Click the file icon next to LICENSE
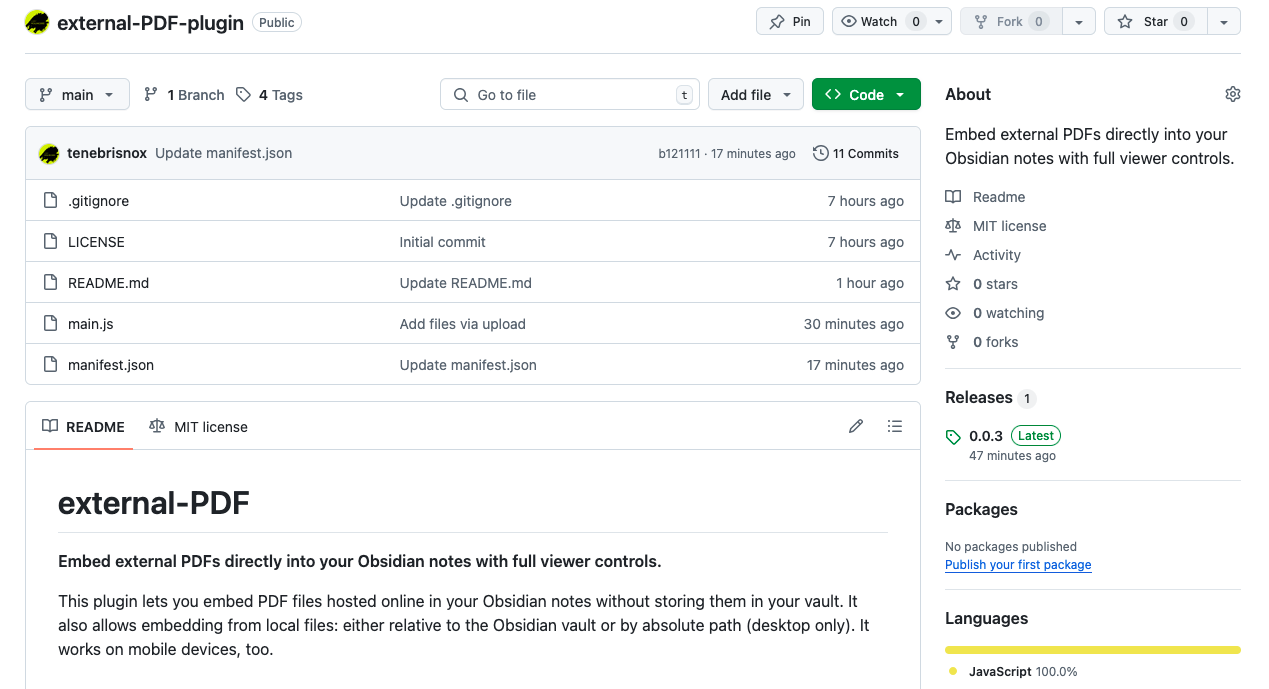This screenshot has width=1269, height=689. 50,242
